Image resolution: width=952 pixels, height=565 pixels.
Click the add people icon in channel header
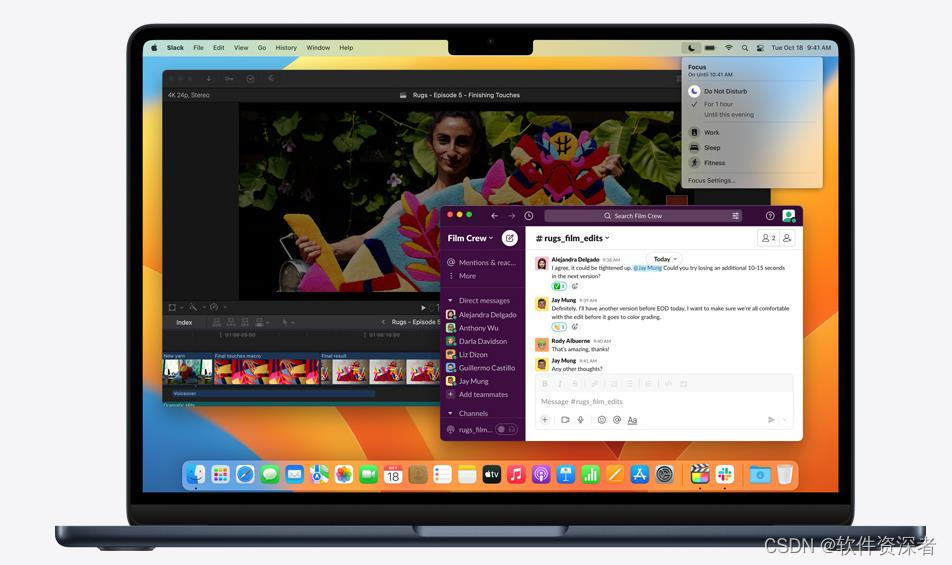coord(787,238)
